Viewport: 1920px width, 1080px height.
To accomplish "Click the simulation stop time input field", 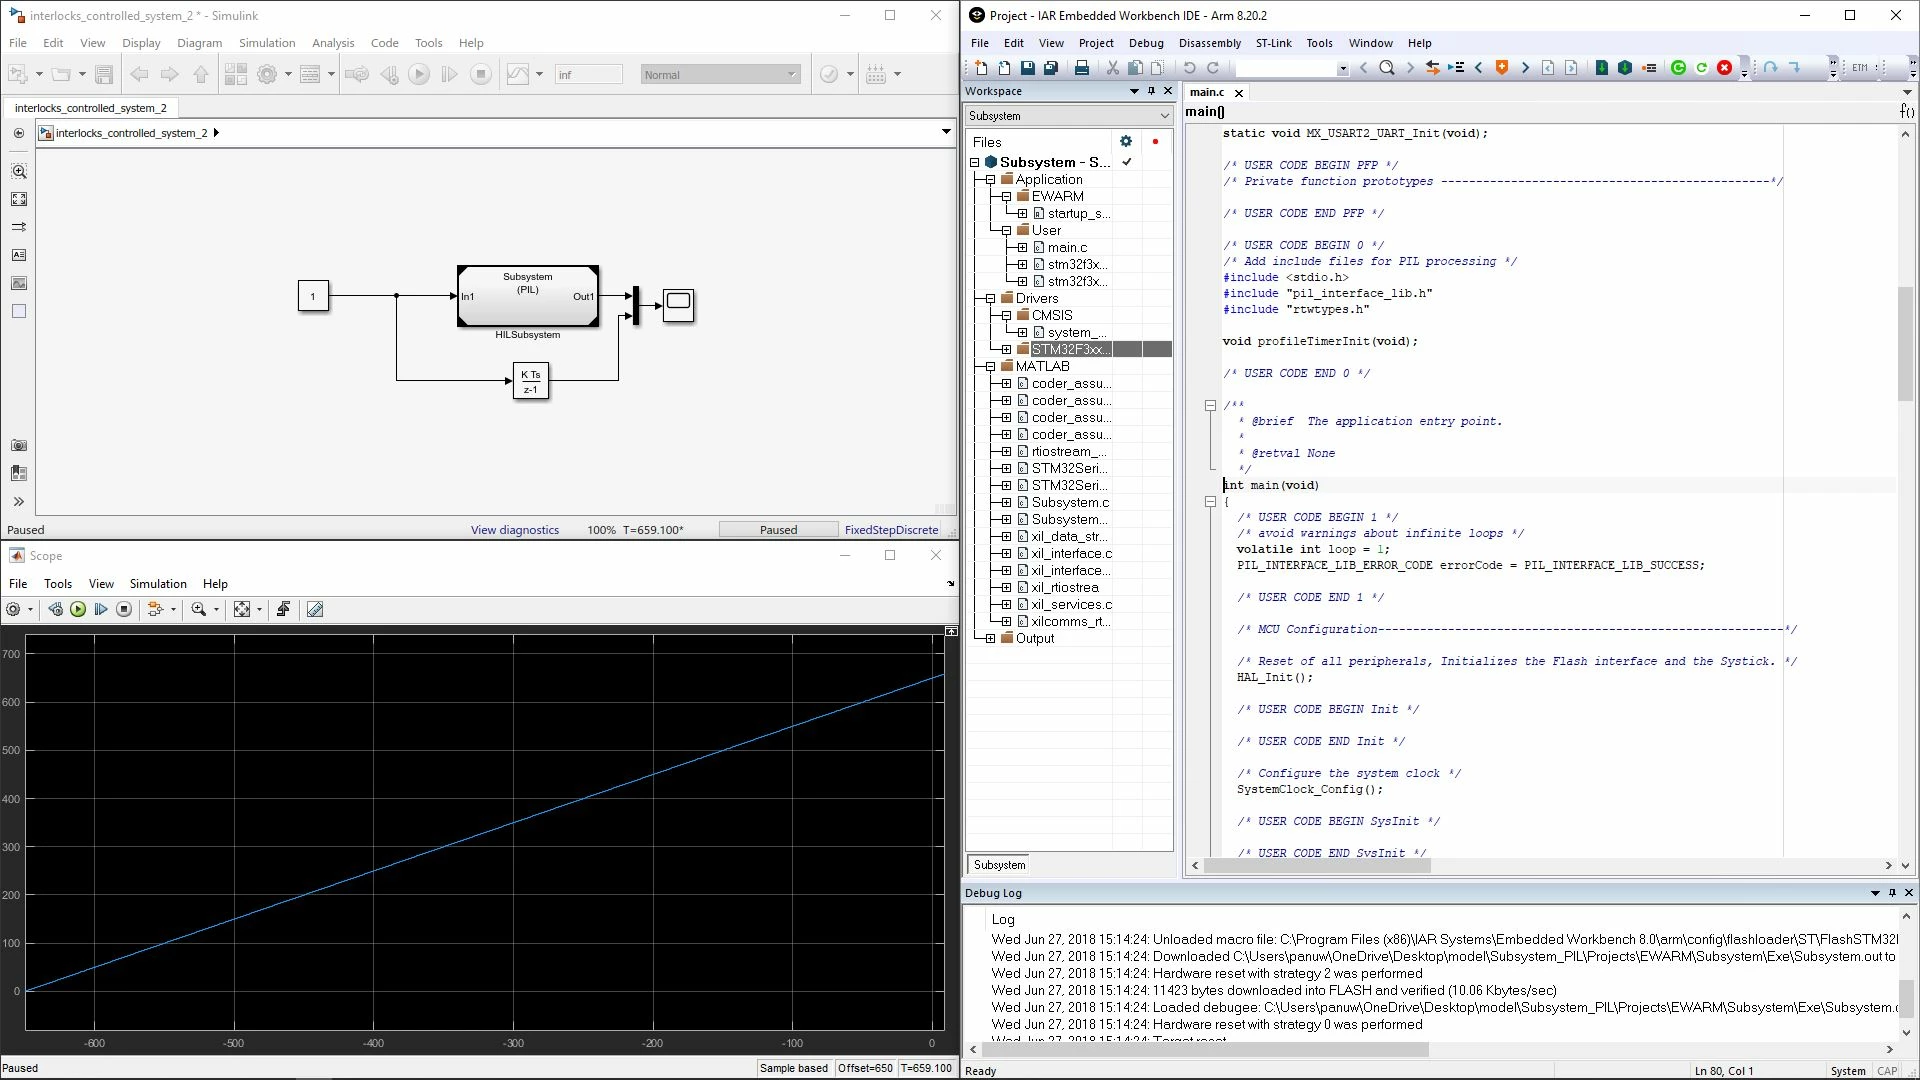I will (x=588, y=74).
